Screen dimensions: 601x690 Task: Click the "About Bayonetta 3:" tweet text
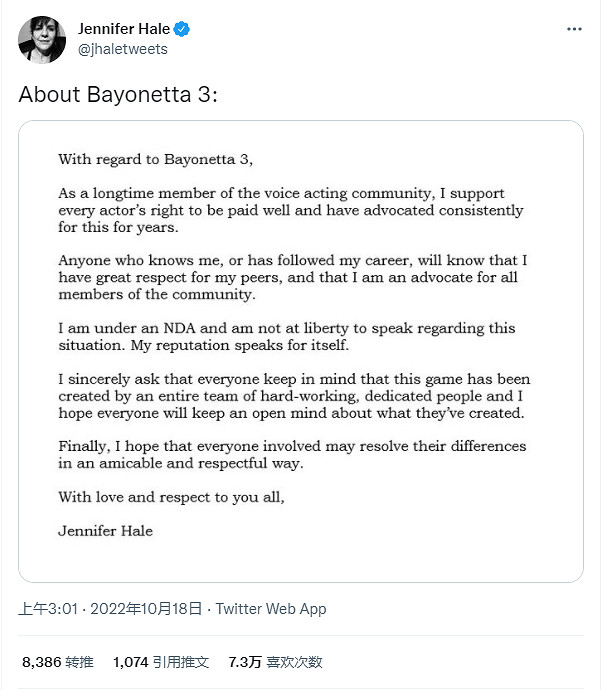(118, 95)
